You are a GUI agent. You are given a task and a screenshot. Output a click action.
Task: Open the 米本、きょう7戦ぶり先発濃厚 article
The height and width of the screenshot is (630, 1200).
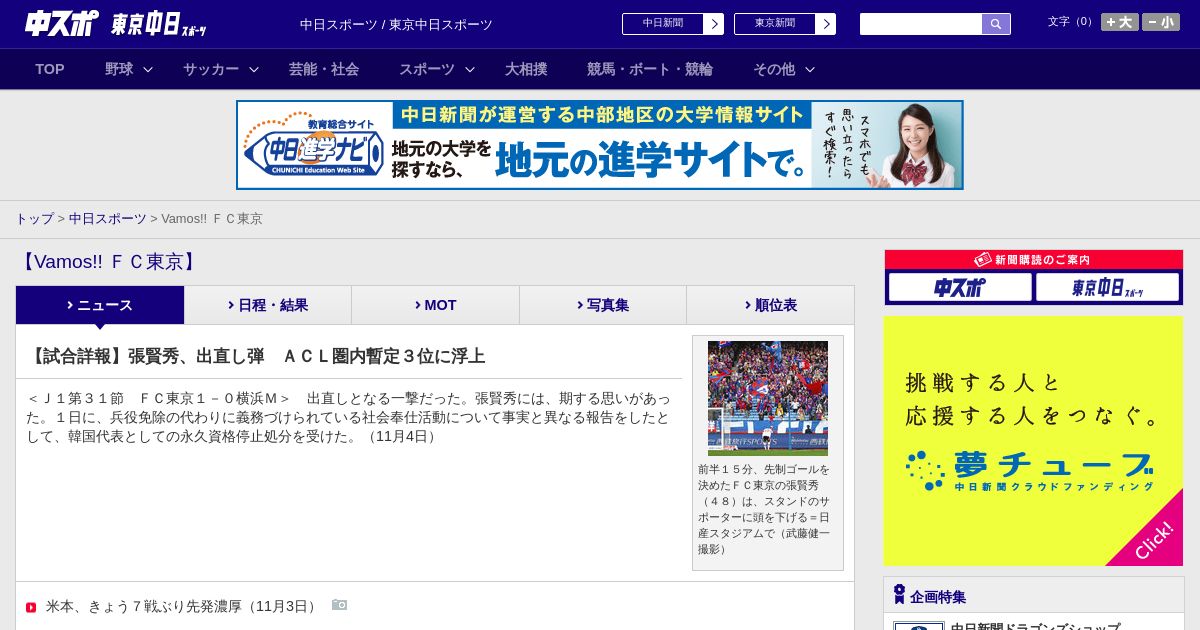[x=183, y=606]
